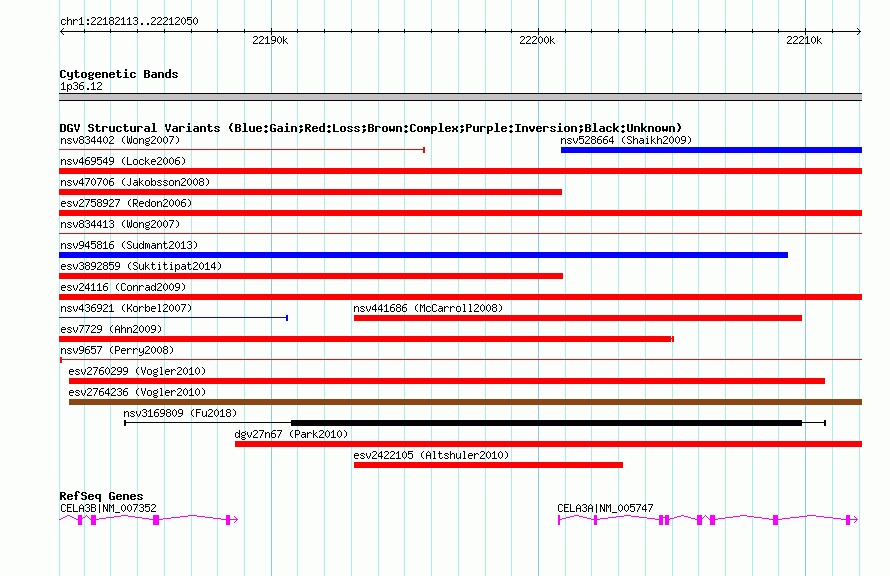Open nsv3169809 (Fu2018) label
The height and width of the screenshot is (576, 890).
tap(180, 413)
